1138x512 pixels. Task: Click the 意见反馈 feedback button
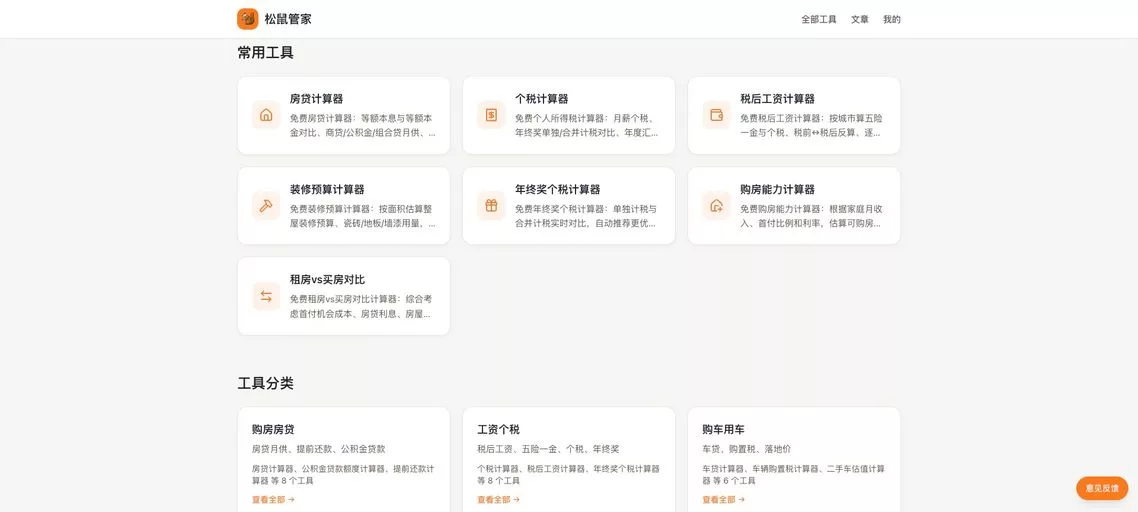(1102, 489)
